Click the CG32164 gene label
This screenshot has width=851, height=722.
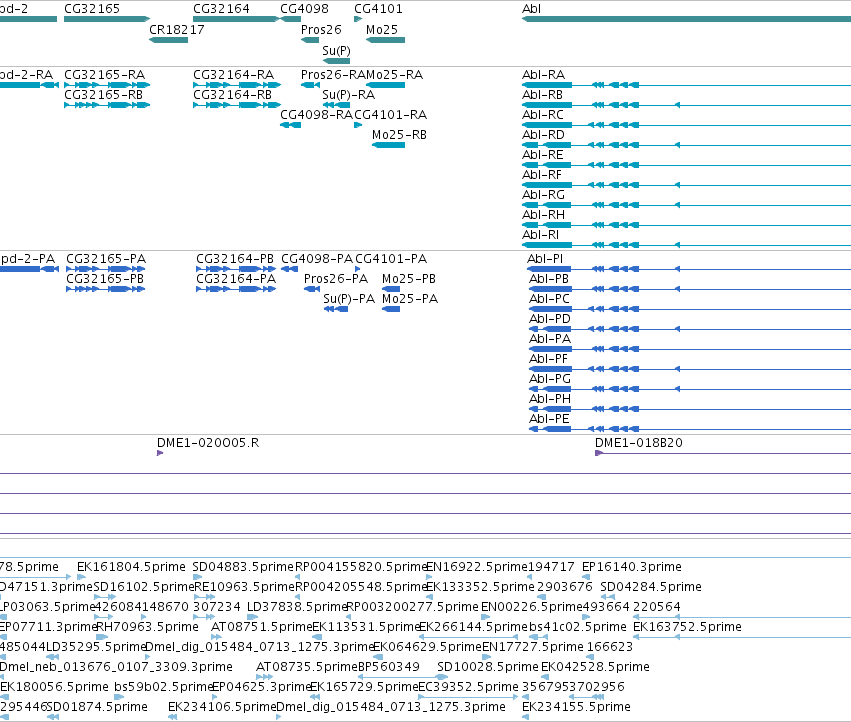click(x=221, y=9)
